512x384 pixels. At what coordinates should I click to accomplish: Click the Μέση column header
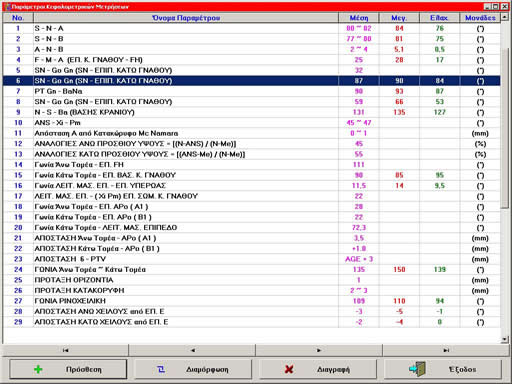[x=359, y=18]
